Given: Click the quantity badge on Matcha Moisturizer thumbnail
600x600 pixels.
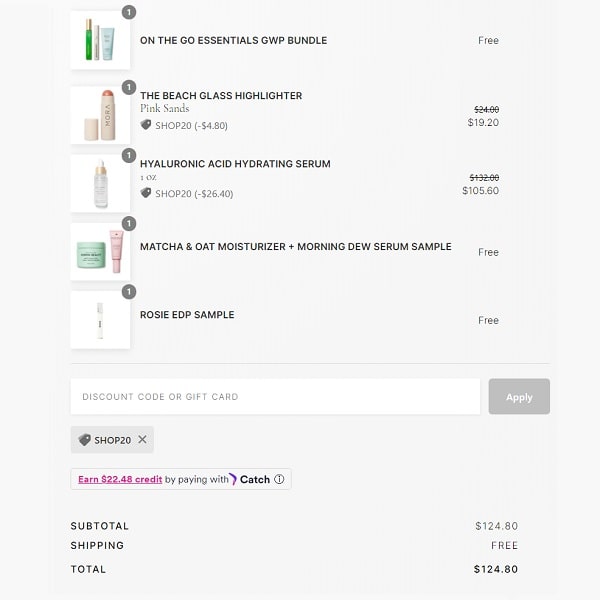Looking at the screenshot, I should 129,224.
